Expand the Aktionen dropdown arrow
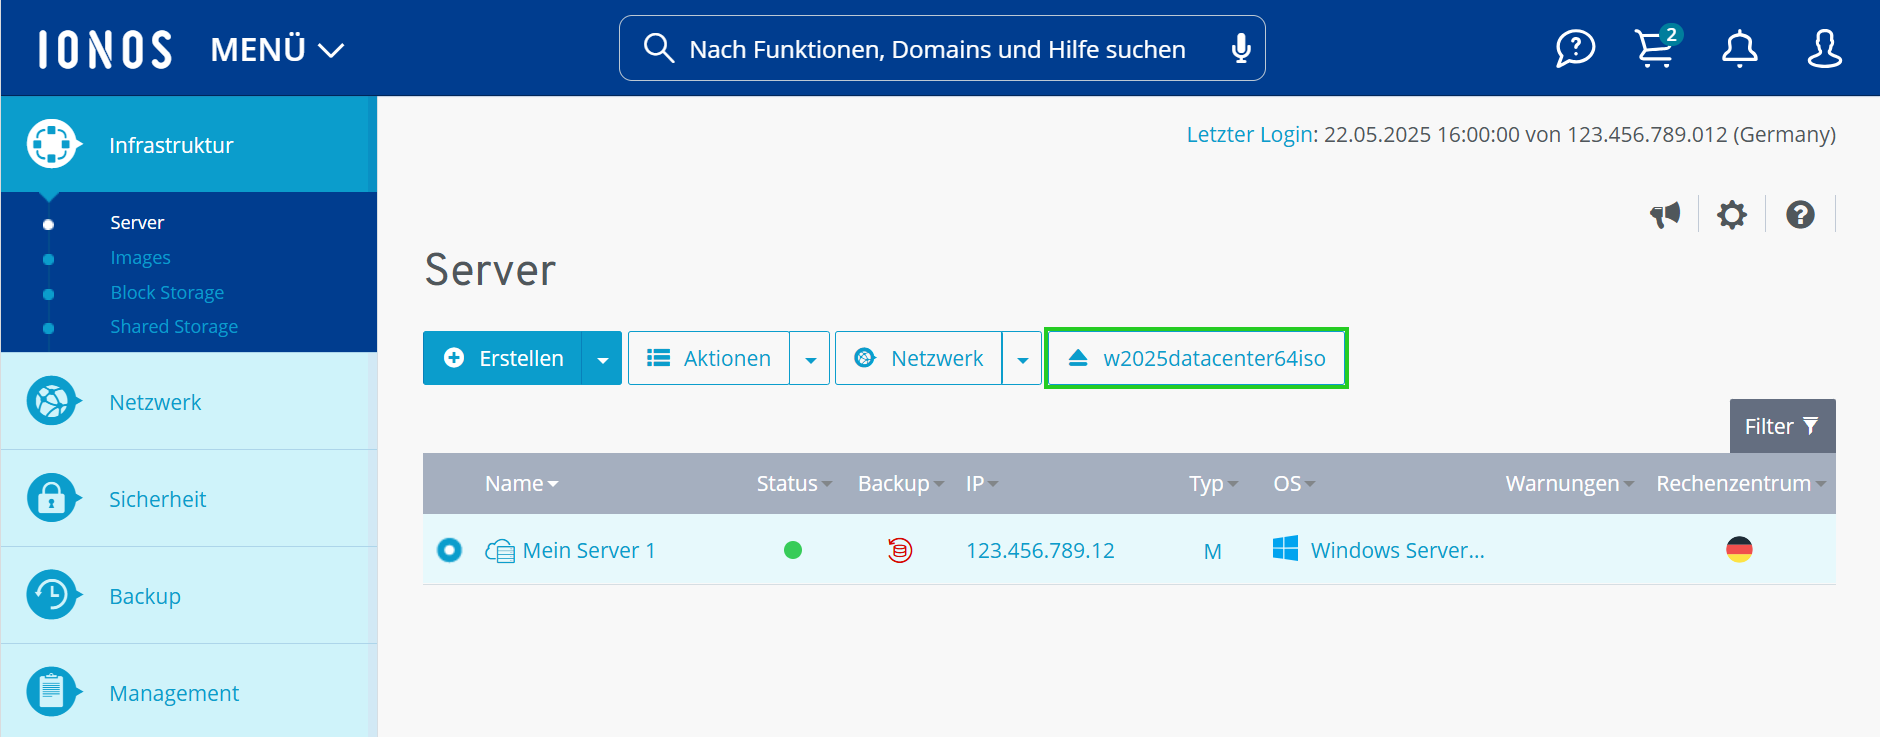 (x=810, y=358)
